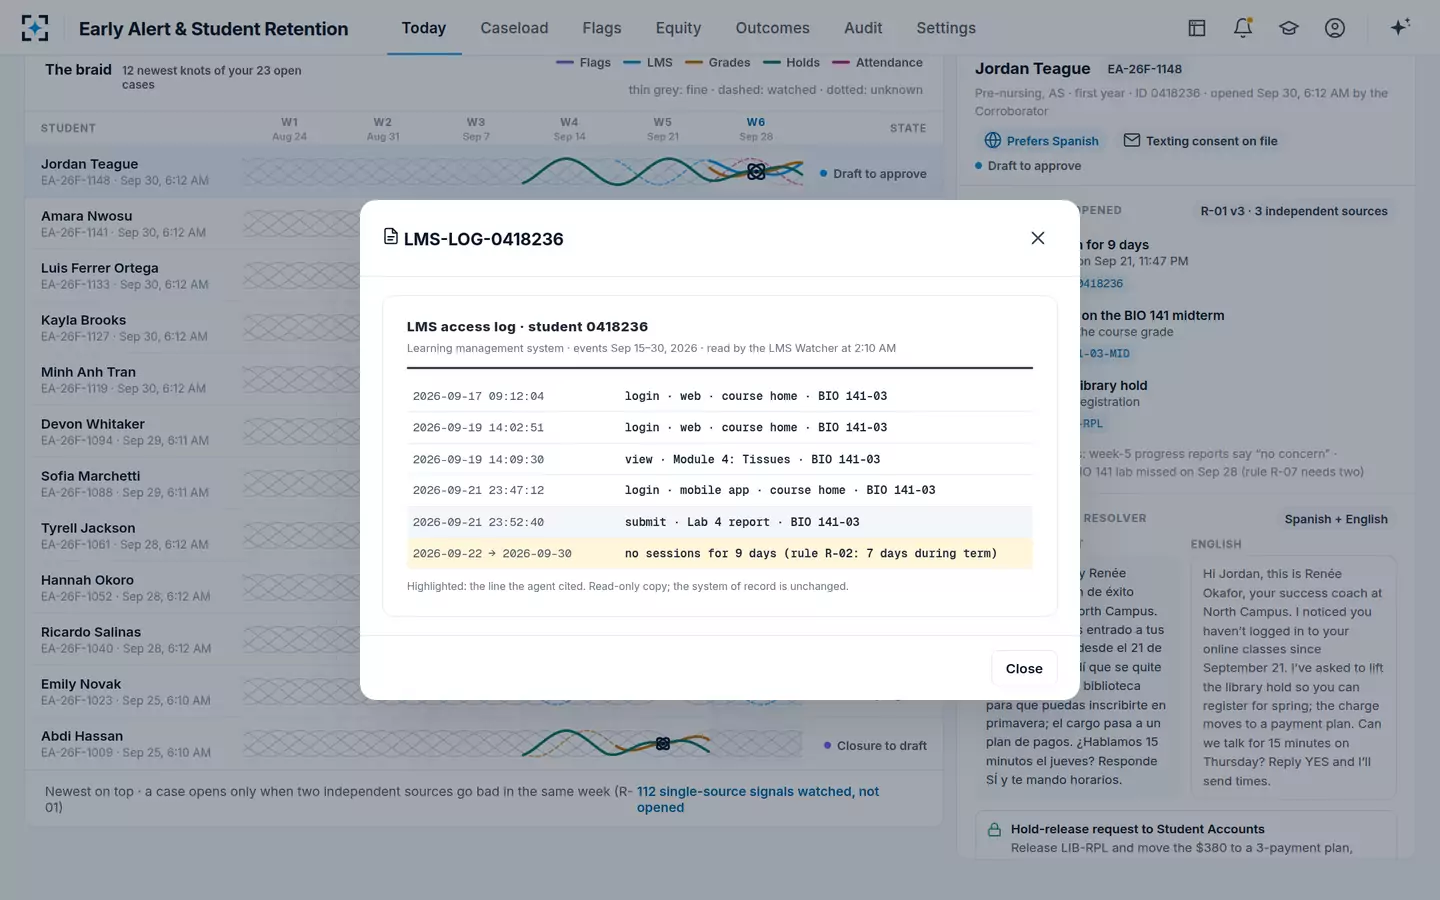This screenshot has width=1440, height=900.
Task: Click the Closure to draft state for Abdi Hassan
Action: (x=875, y=746)
